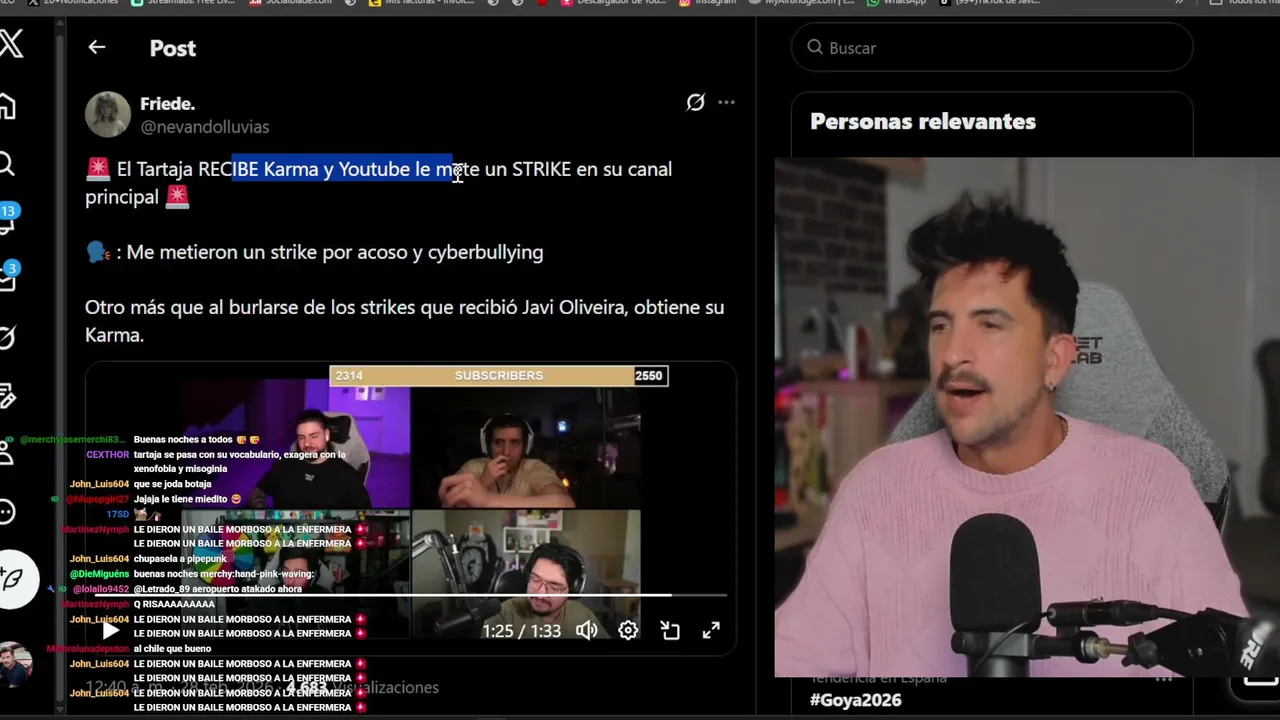Click the 1:25 / 1:33 time display
This screenshot has width=1280, height=720.
click(521, 631)
